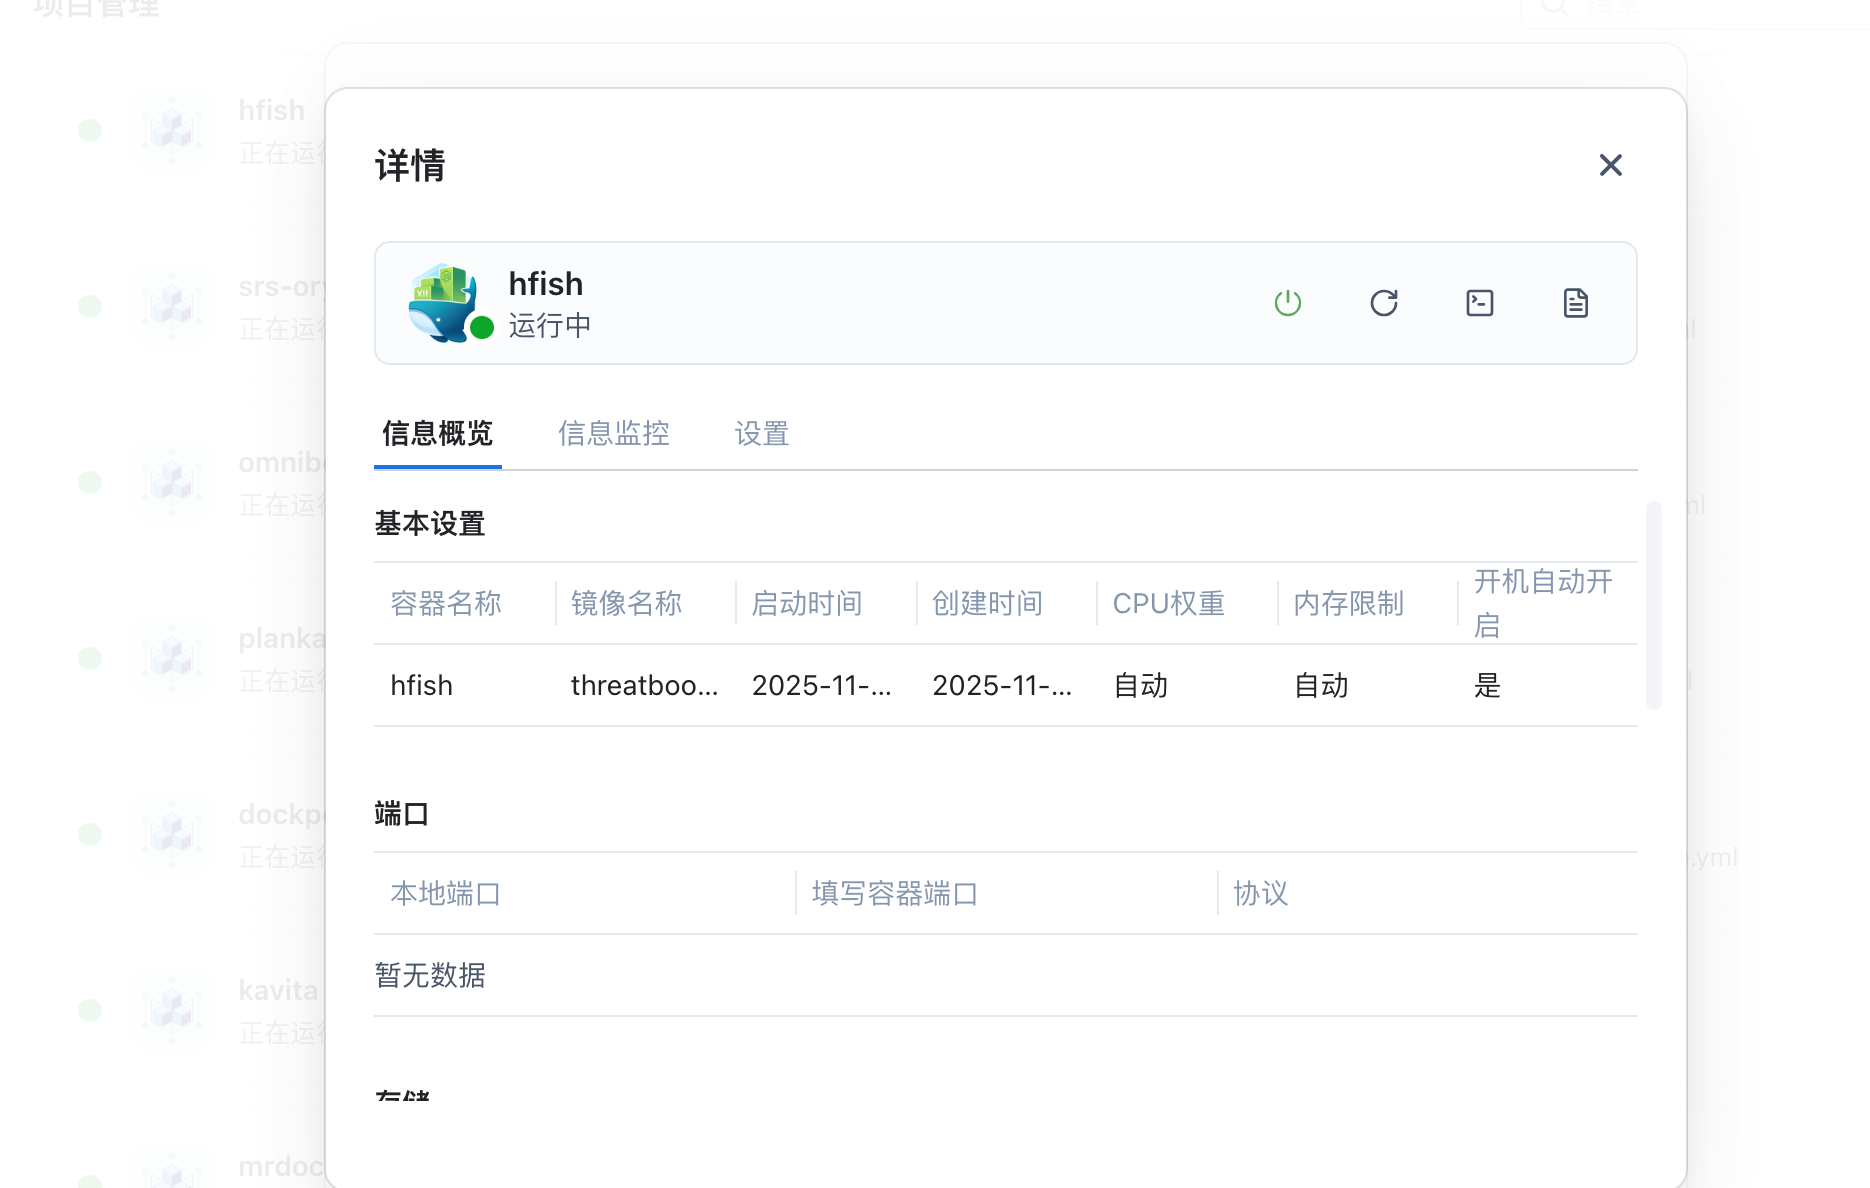Click the green power icon for hfish
The height and width of the screenshot is (1188, 1870).
(x=1287, y=303)
